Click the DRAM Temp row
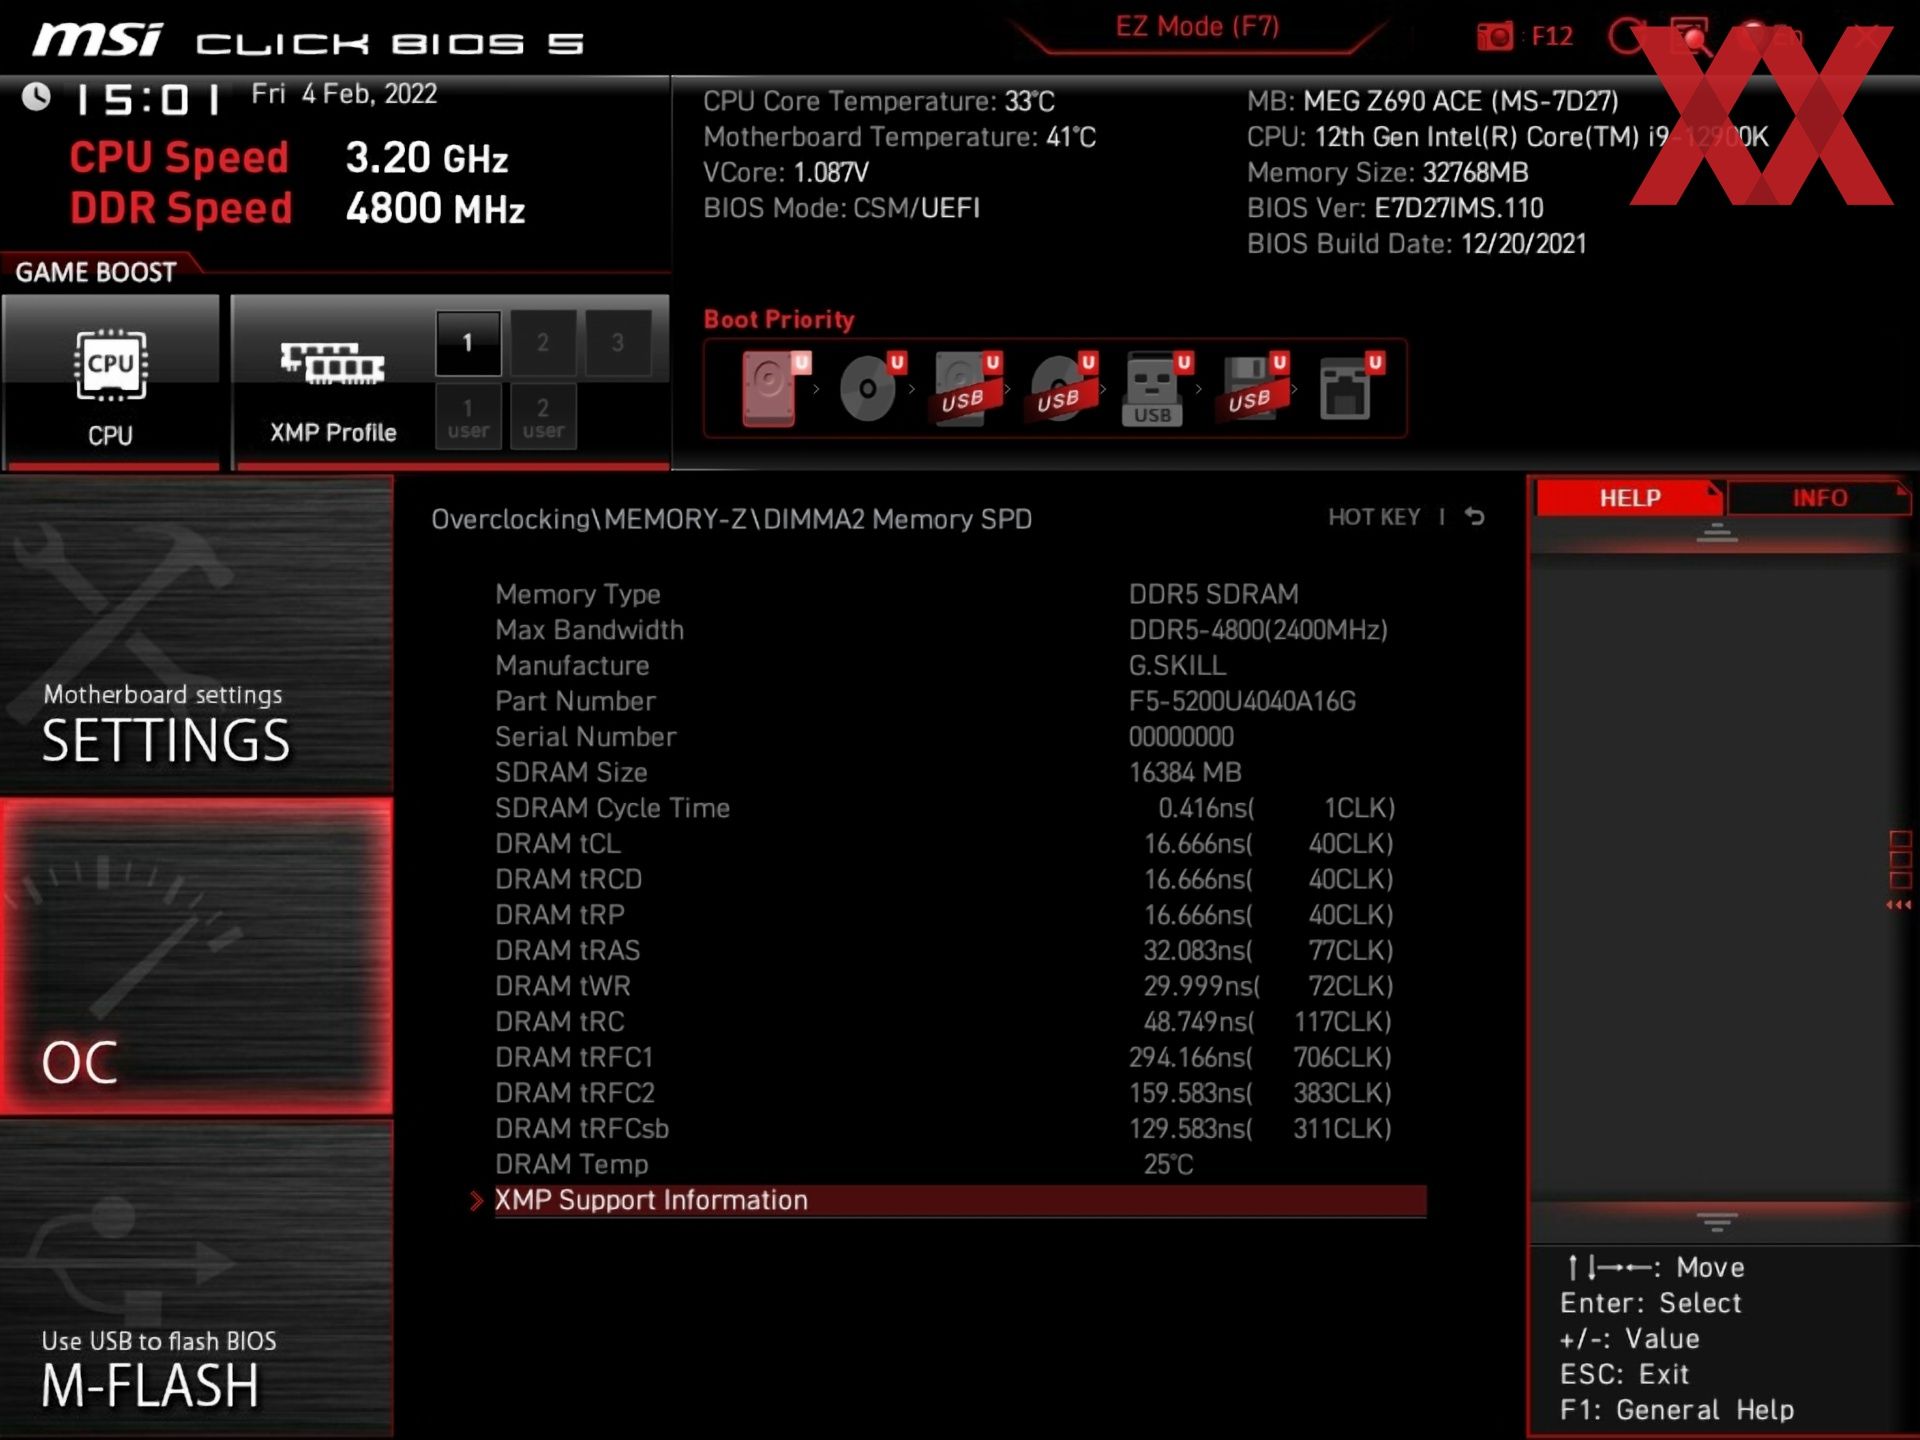The height and width of the screenshot is (1440, 1920). pyautogui.click(x=960, y=1164)
